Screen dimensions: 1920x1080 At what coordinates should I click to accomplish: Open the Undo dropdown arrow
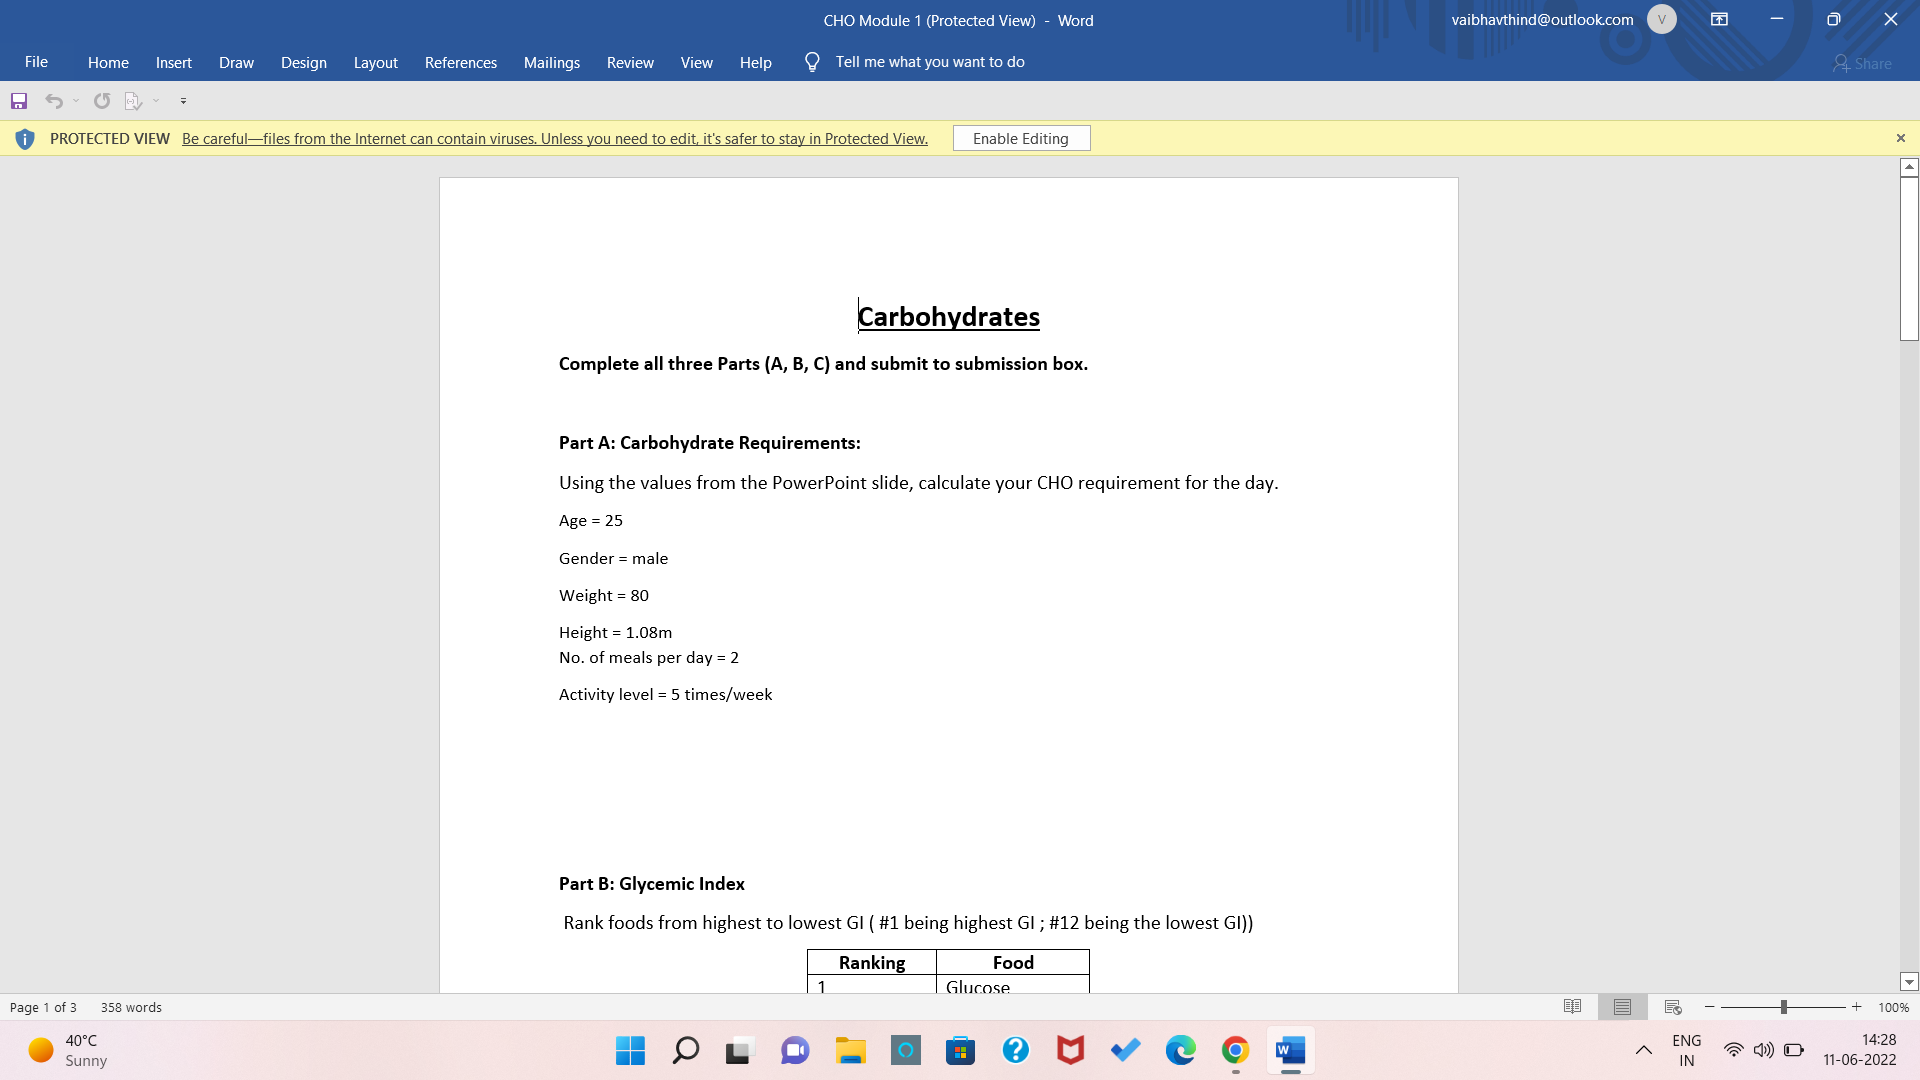[75, 100]
